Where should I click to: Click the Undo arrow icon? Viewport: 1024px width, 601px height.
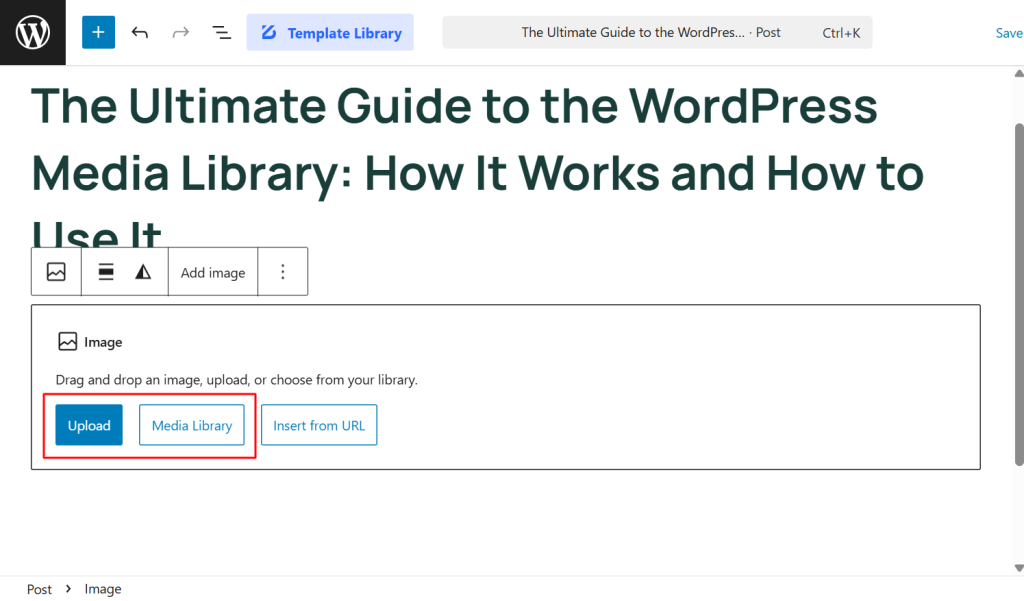click(140, 31)
